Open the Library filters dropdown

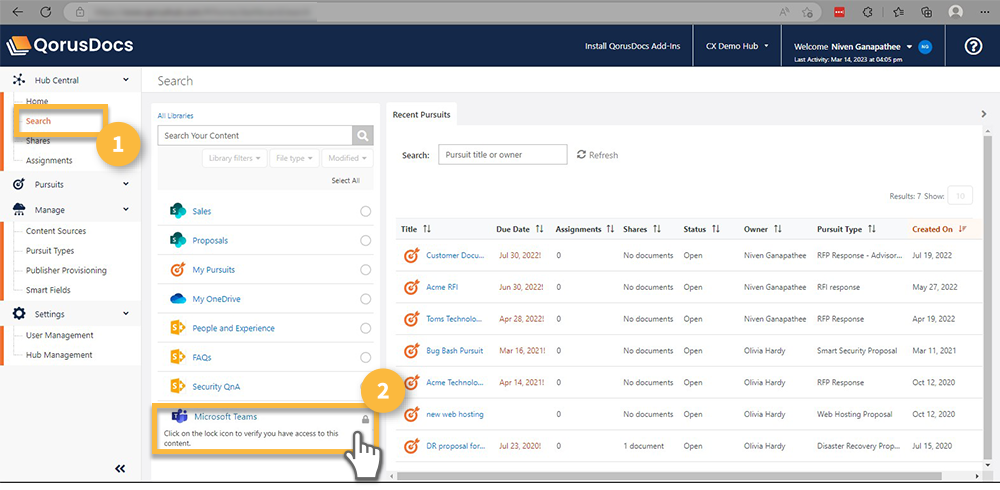click(x=235, y=158)
